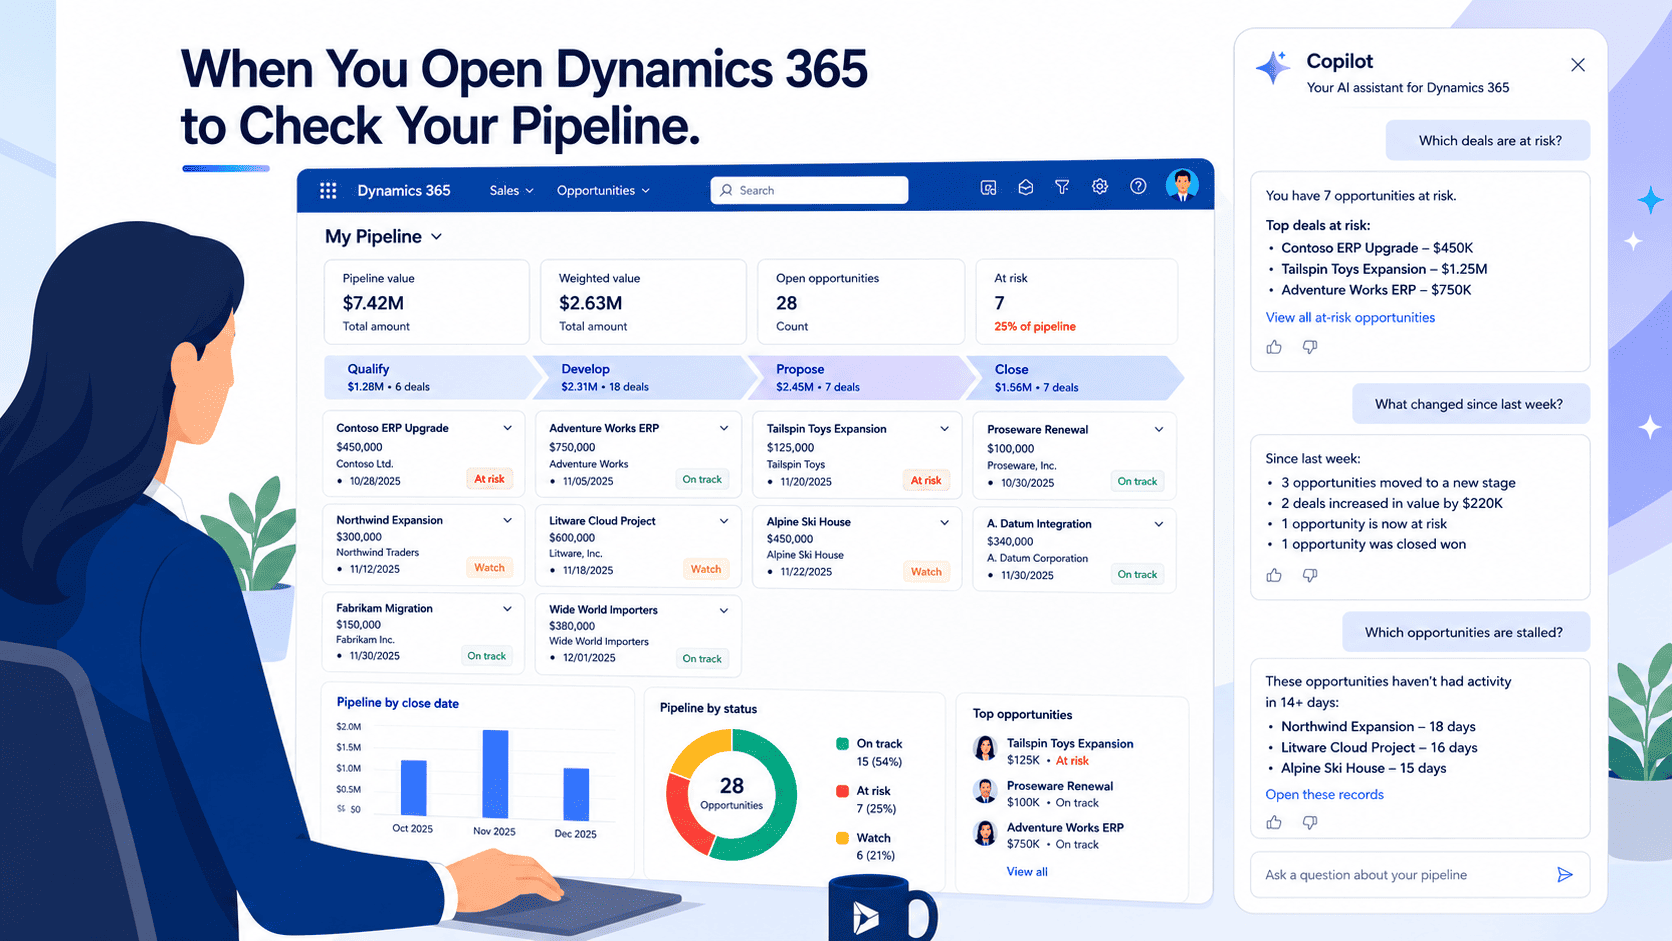Select the Propose pipeline stage
The width and height of the screenshot is (1672, 941).
pyautogui.click(x=862, y=378)
